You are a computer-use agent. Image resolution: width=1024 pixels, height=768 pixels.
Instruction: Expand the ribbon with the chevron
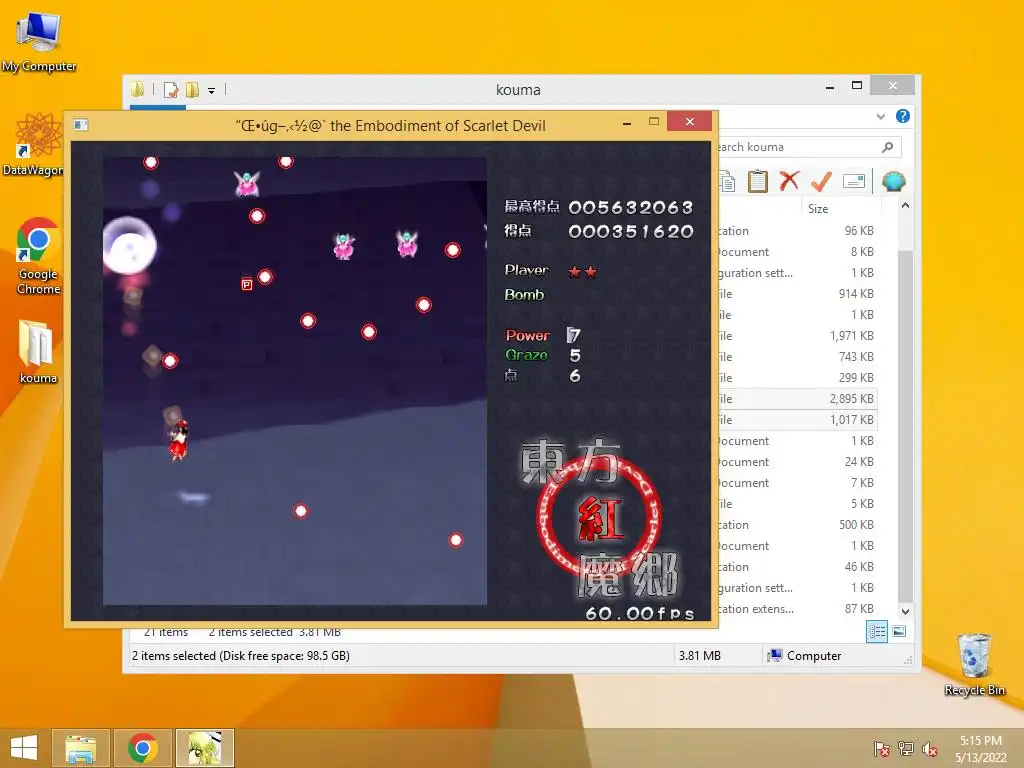(x=881, y=116)
